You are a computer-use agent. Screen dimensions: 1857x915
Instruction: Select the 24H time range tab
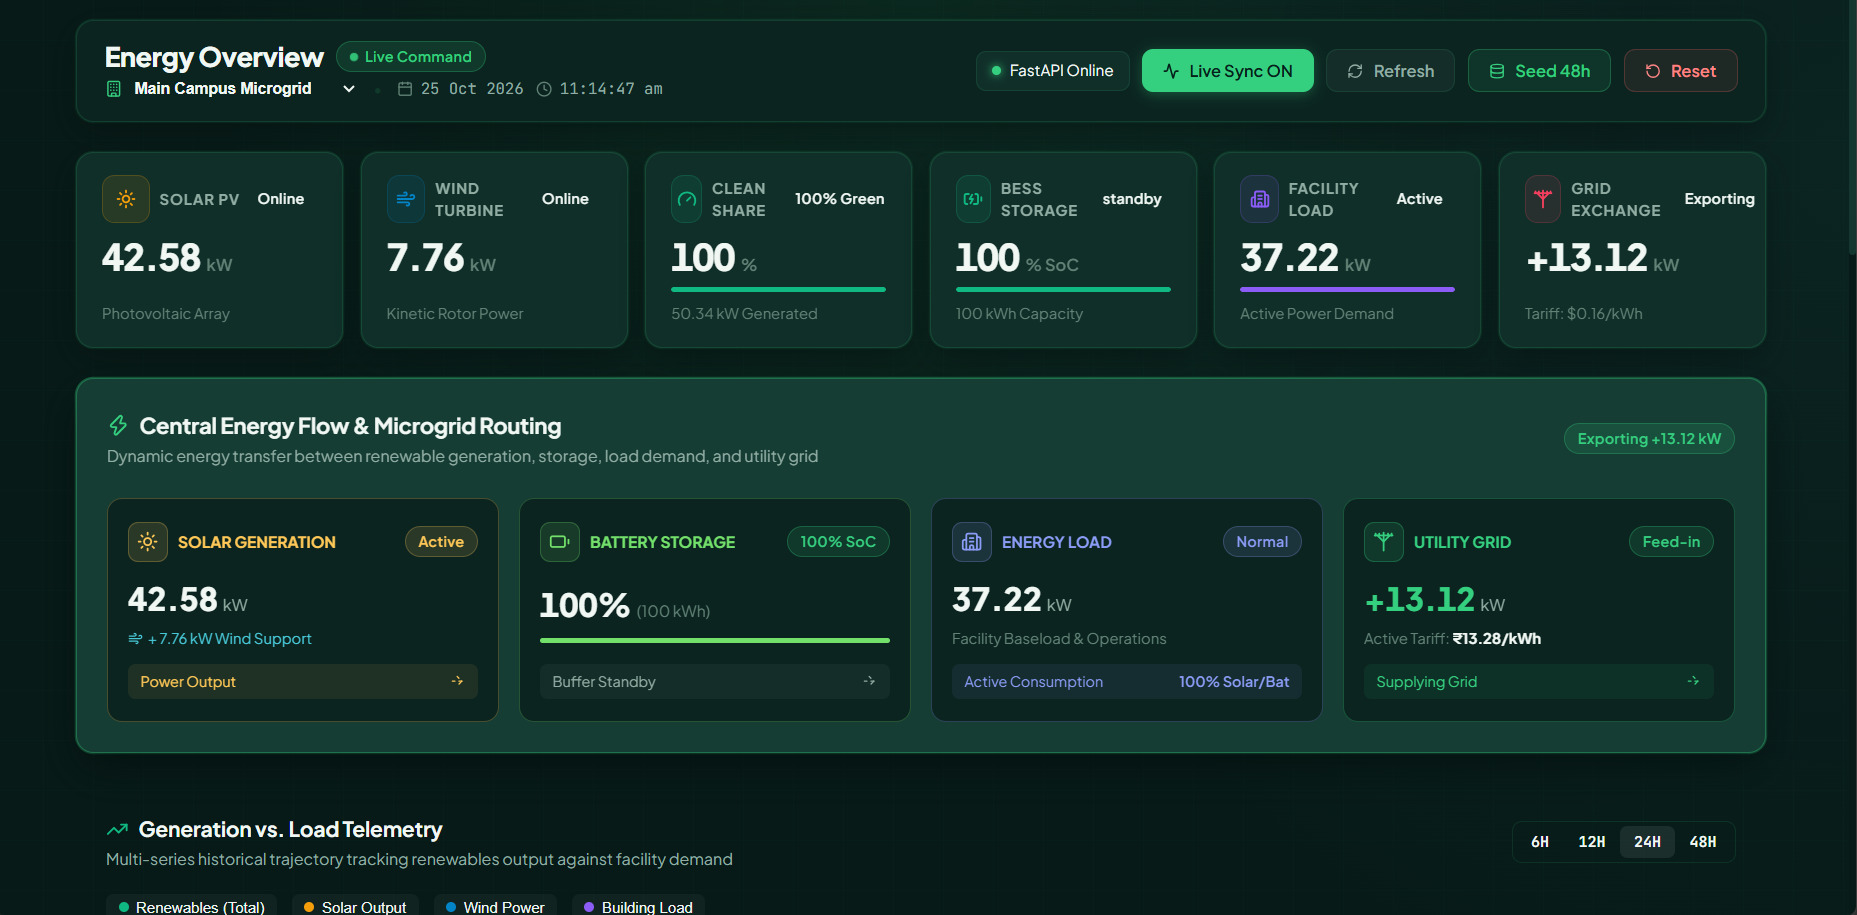coord(1648,842)
